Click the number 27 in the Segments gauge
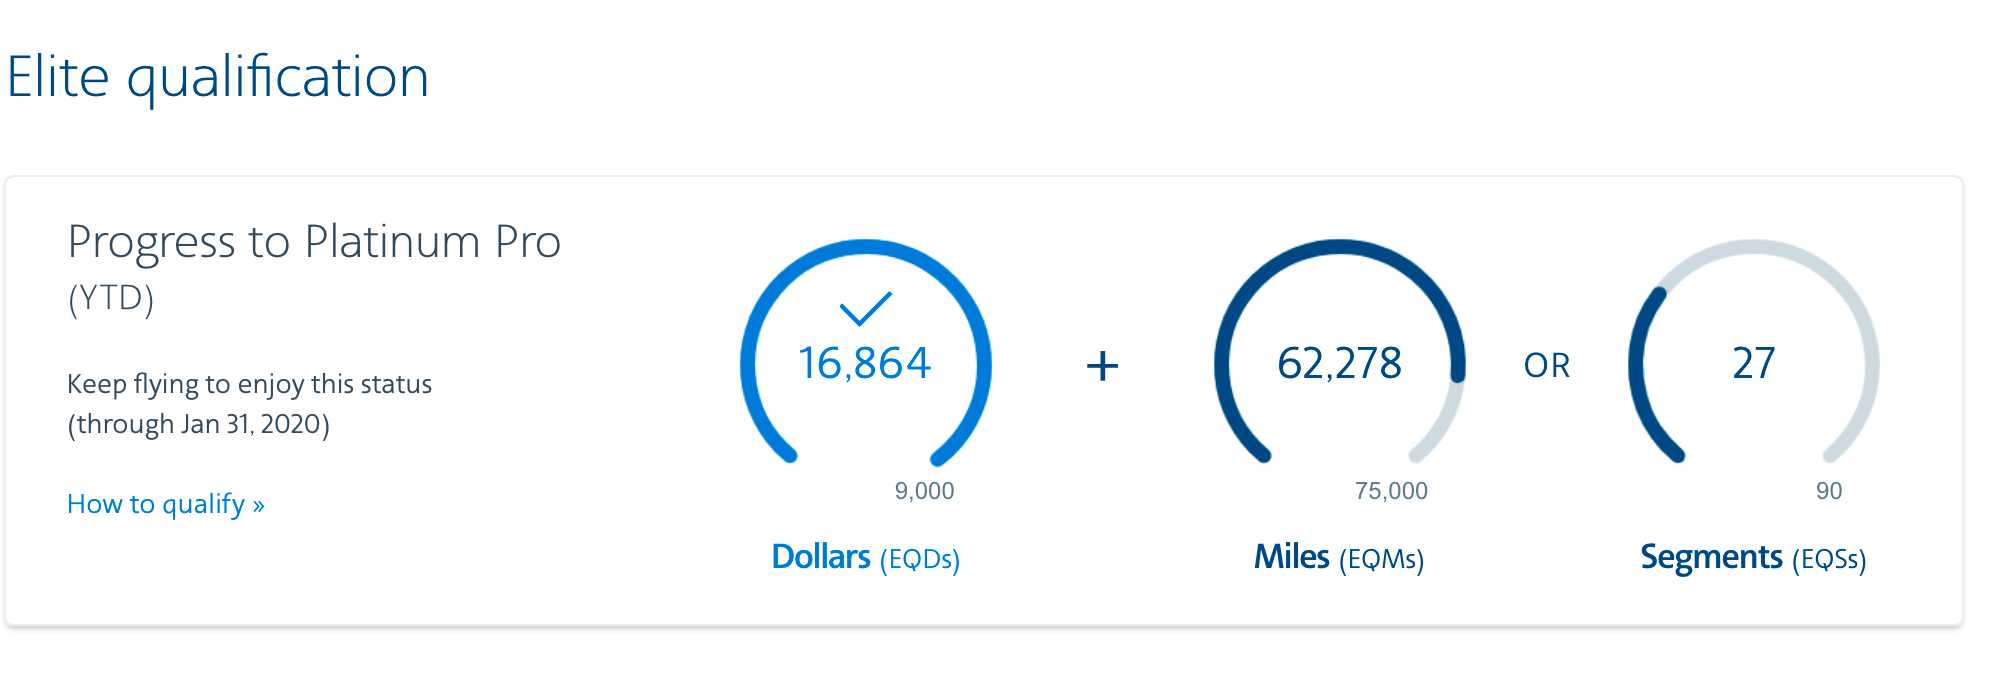 1753,363
